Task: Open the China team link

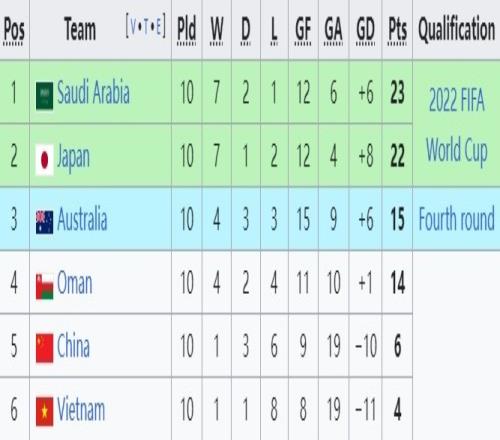Action: 73,345
